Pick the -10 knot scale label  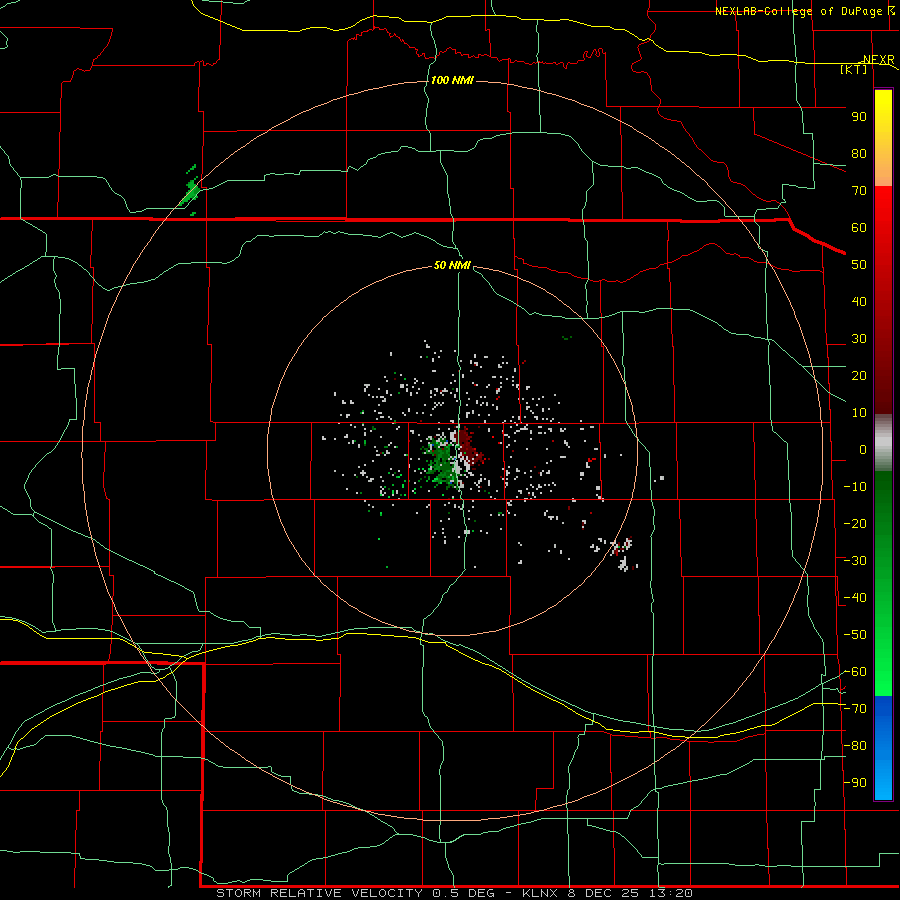855,487
